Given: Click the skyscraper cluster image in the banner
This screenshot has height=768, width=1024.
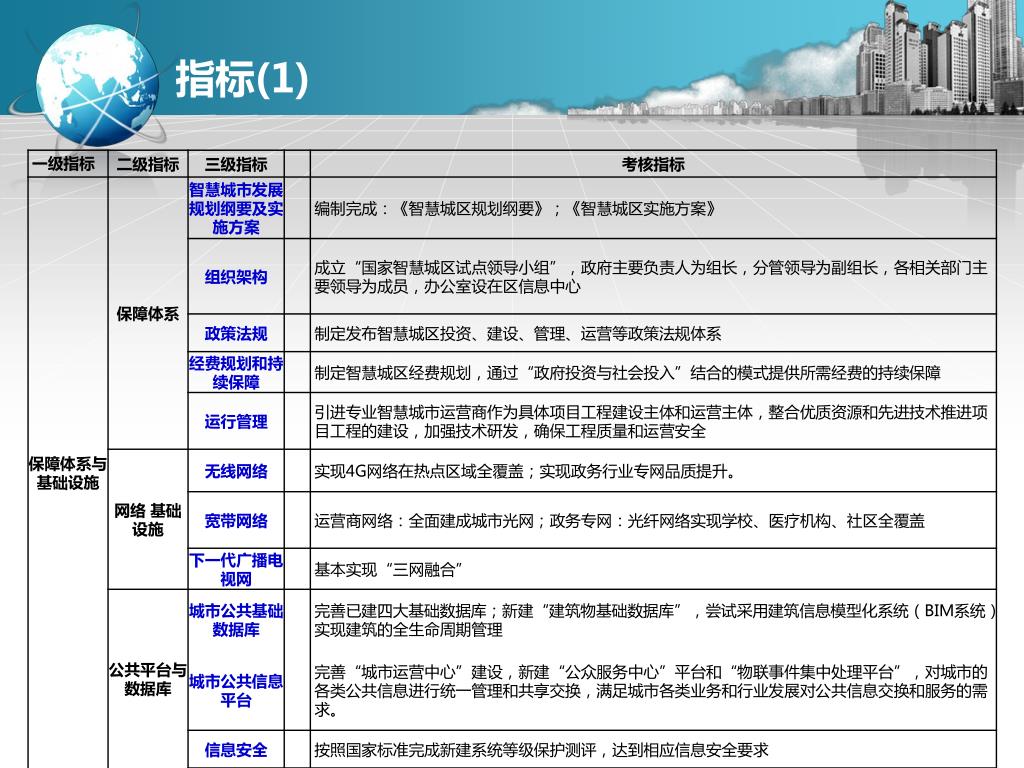Looking at the screenshot, I should coord(938,59).
